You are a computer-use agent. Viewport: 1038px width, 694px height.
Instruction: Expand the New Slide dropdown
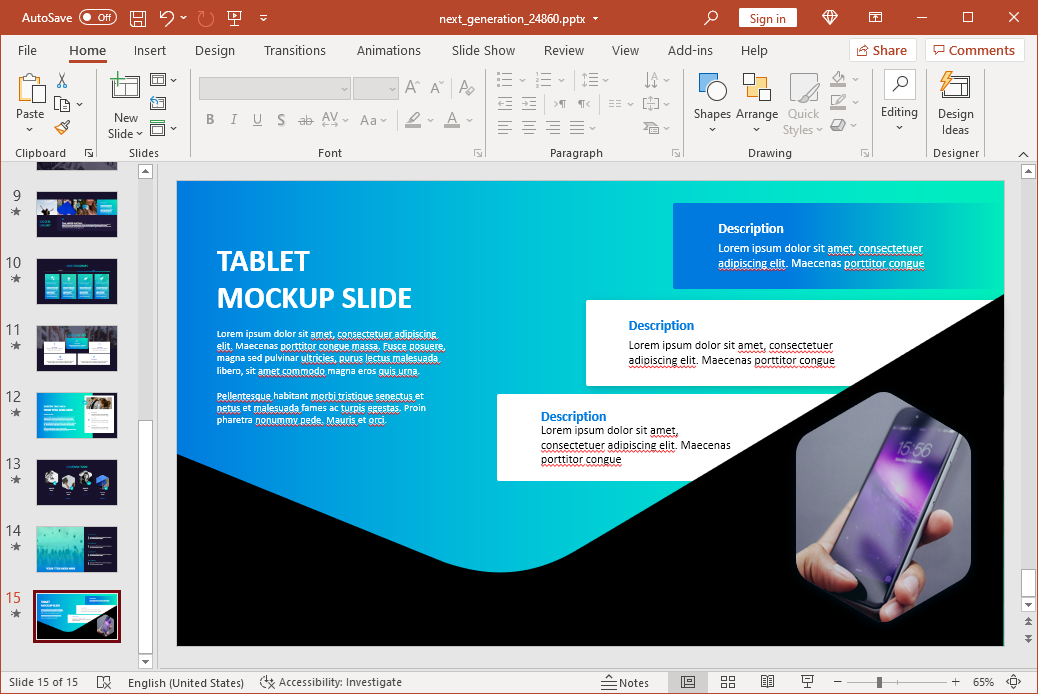click(126, 134)
